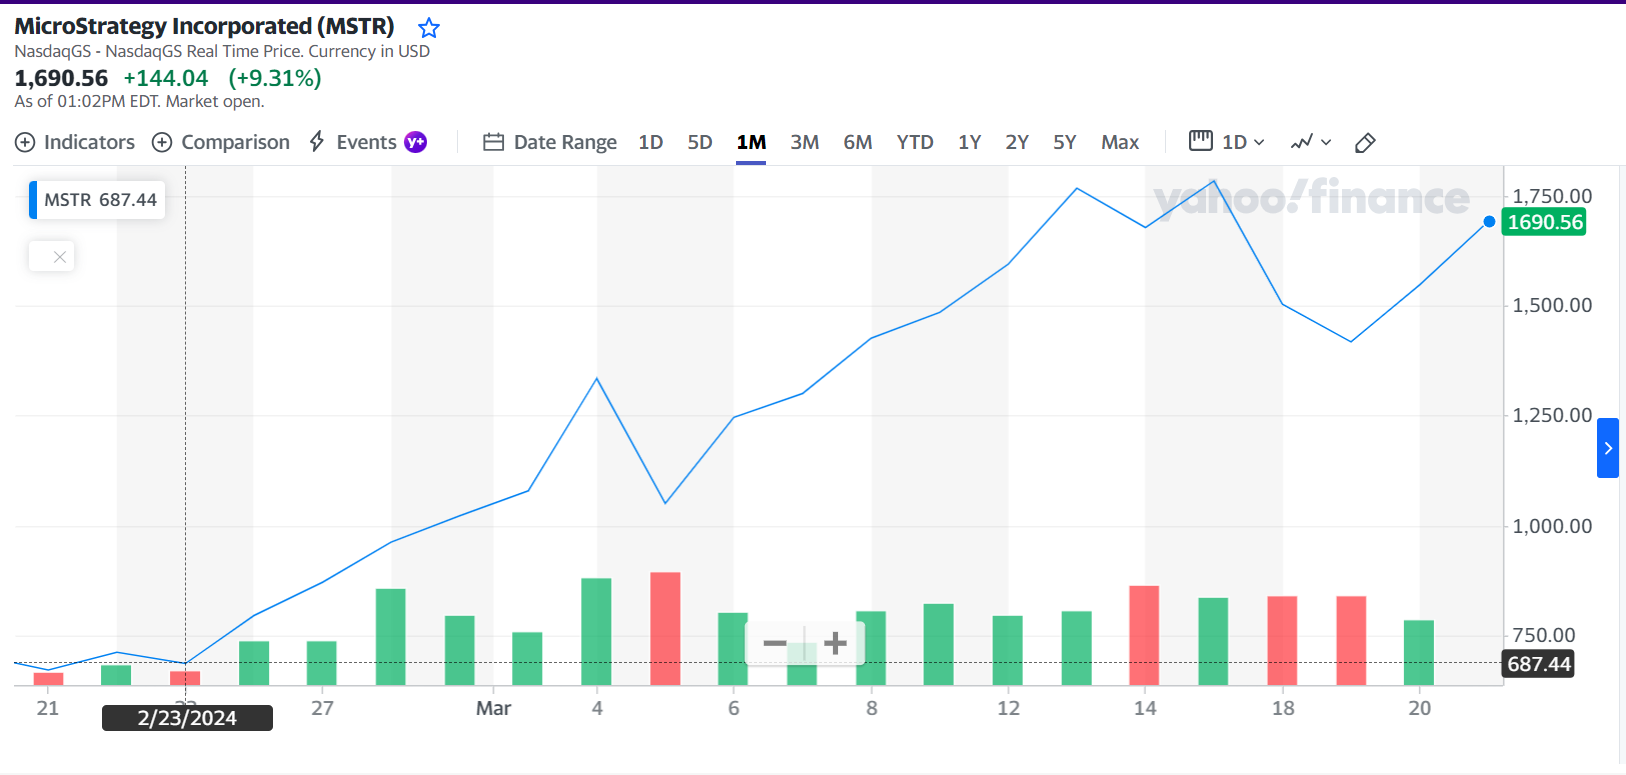
Task: Open the line chart type dropdown
Action: [1311, 142]
